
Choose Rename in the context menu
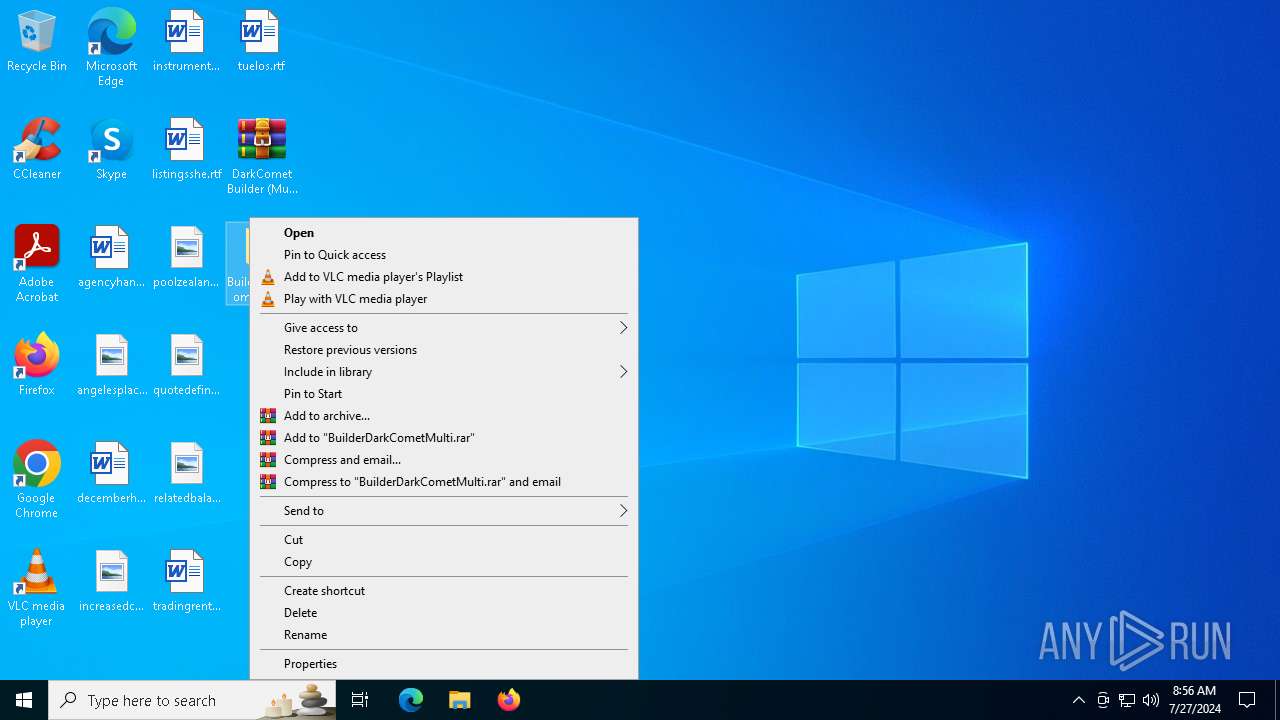coord(443,635)
